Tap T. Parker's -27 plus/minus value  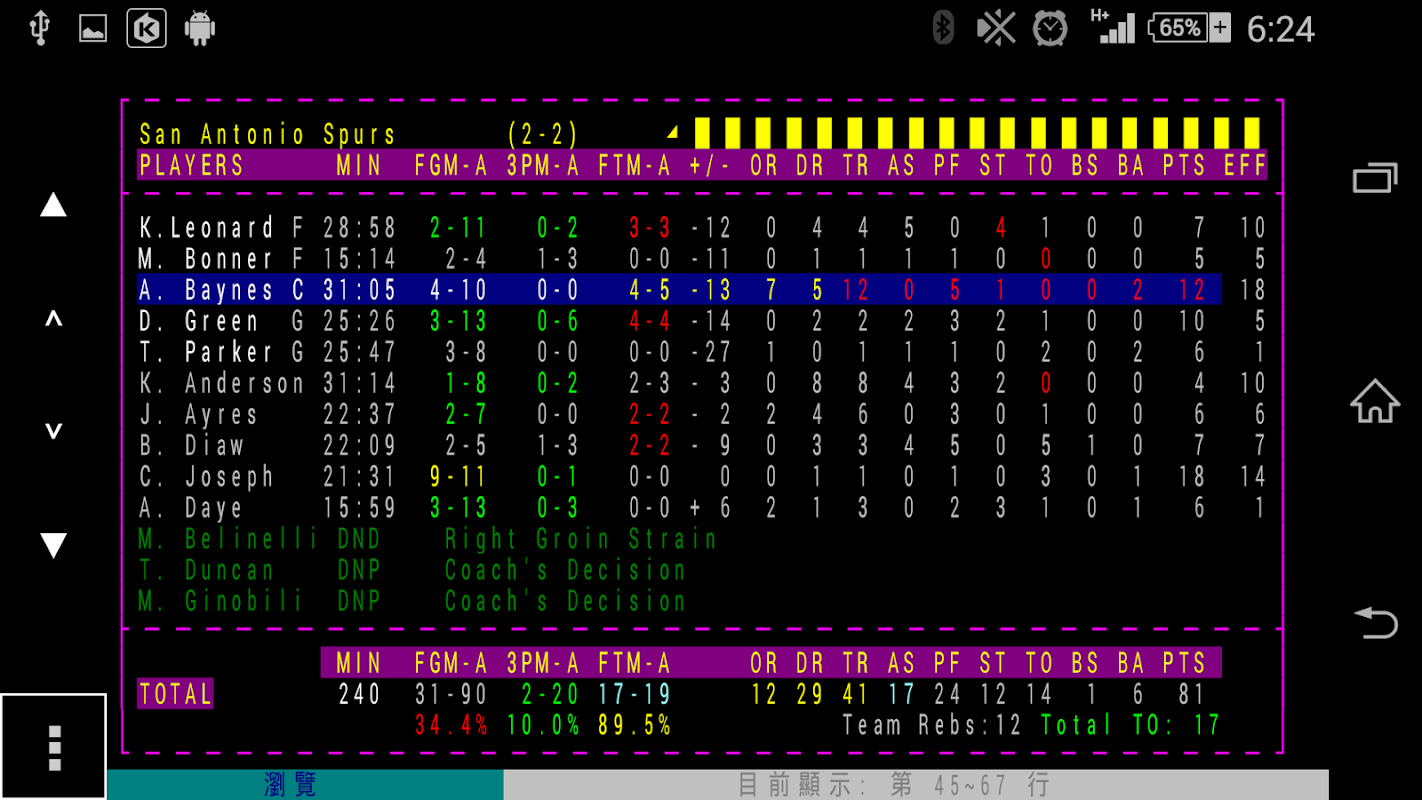point(710,352)
